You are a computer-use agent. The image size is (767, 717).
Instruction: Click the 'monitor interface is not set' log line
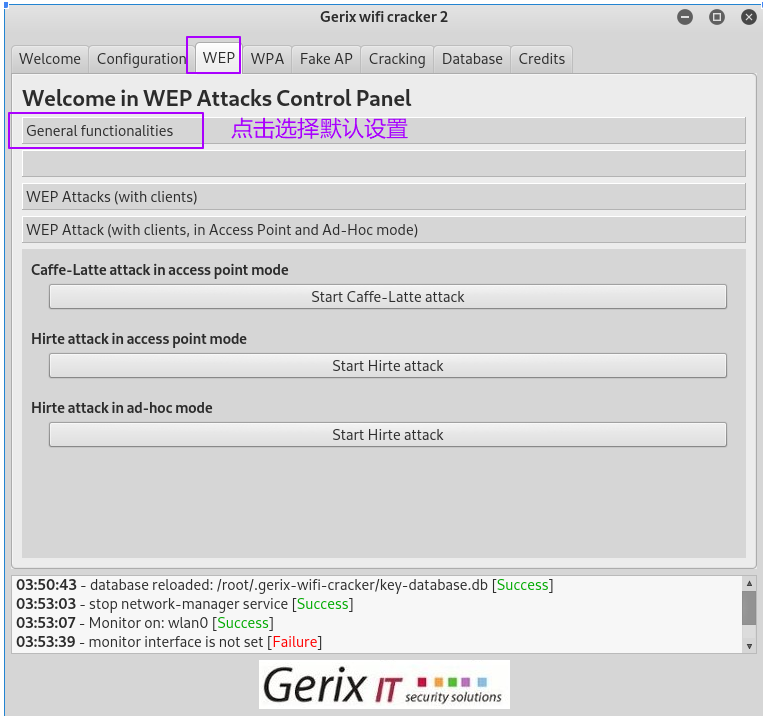pos(169,642)
